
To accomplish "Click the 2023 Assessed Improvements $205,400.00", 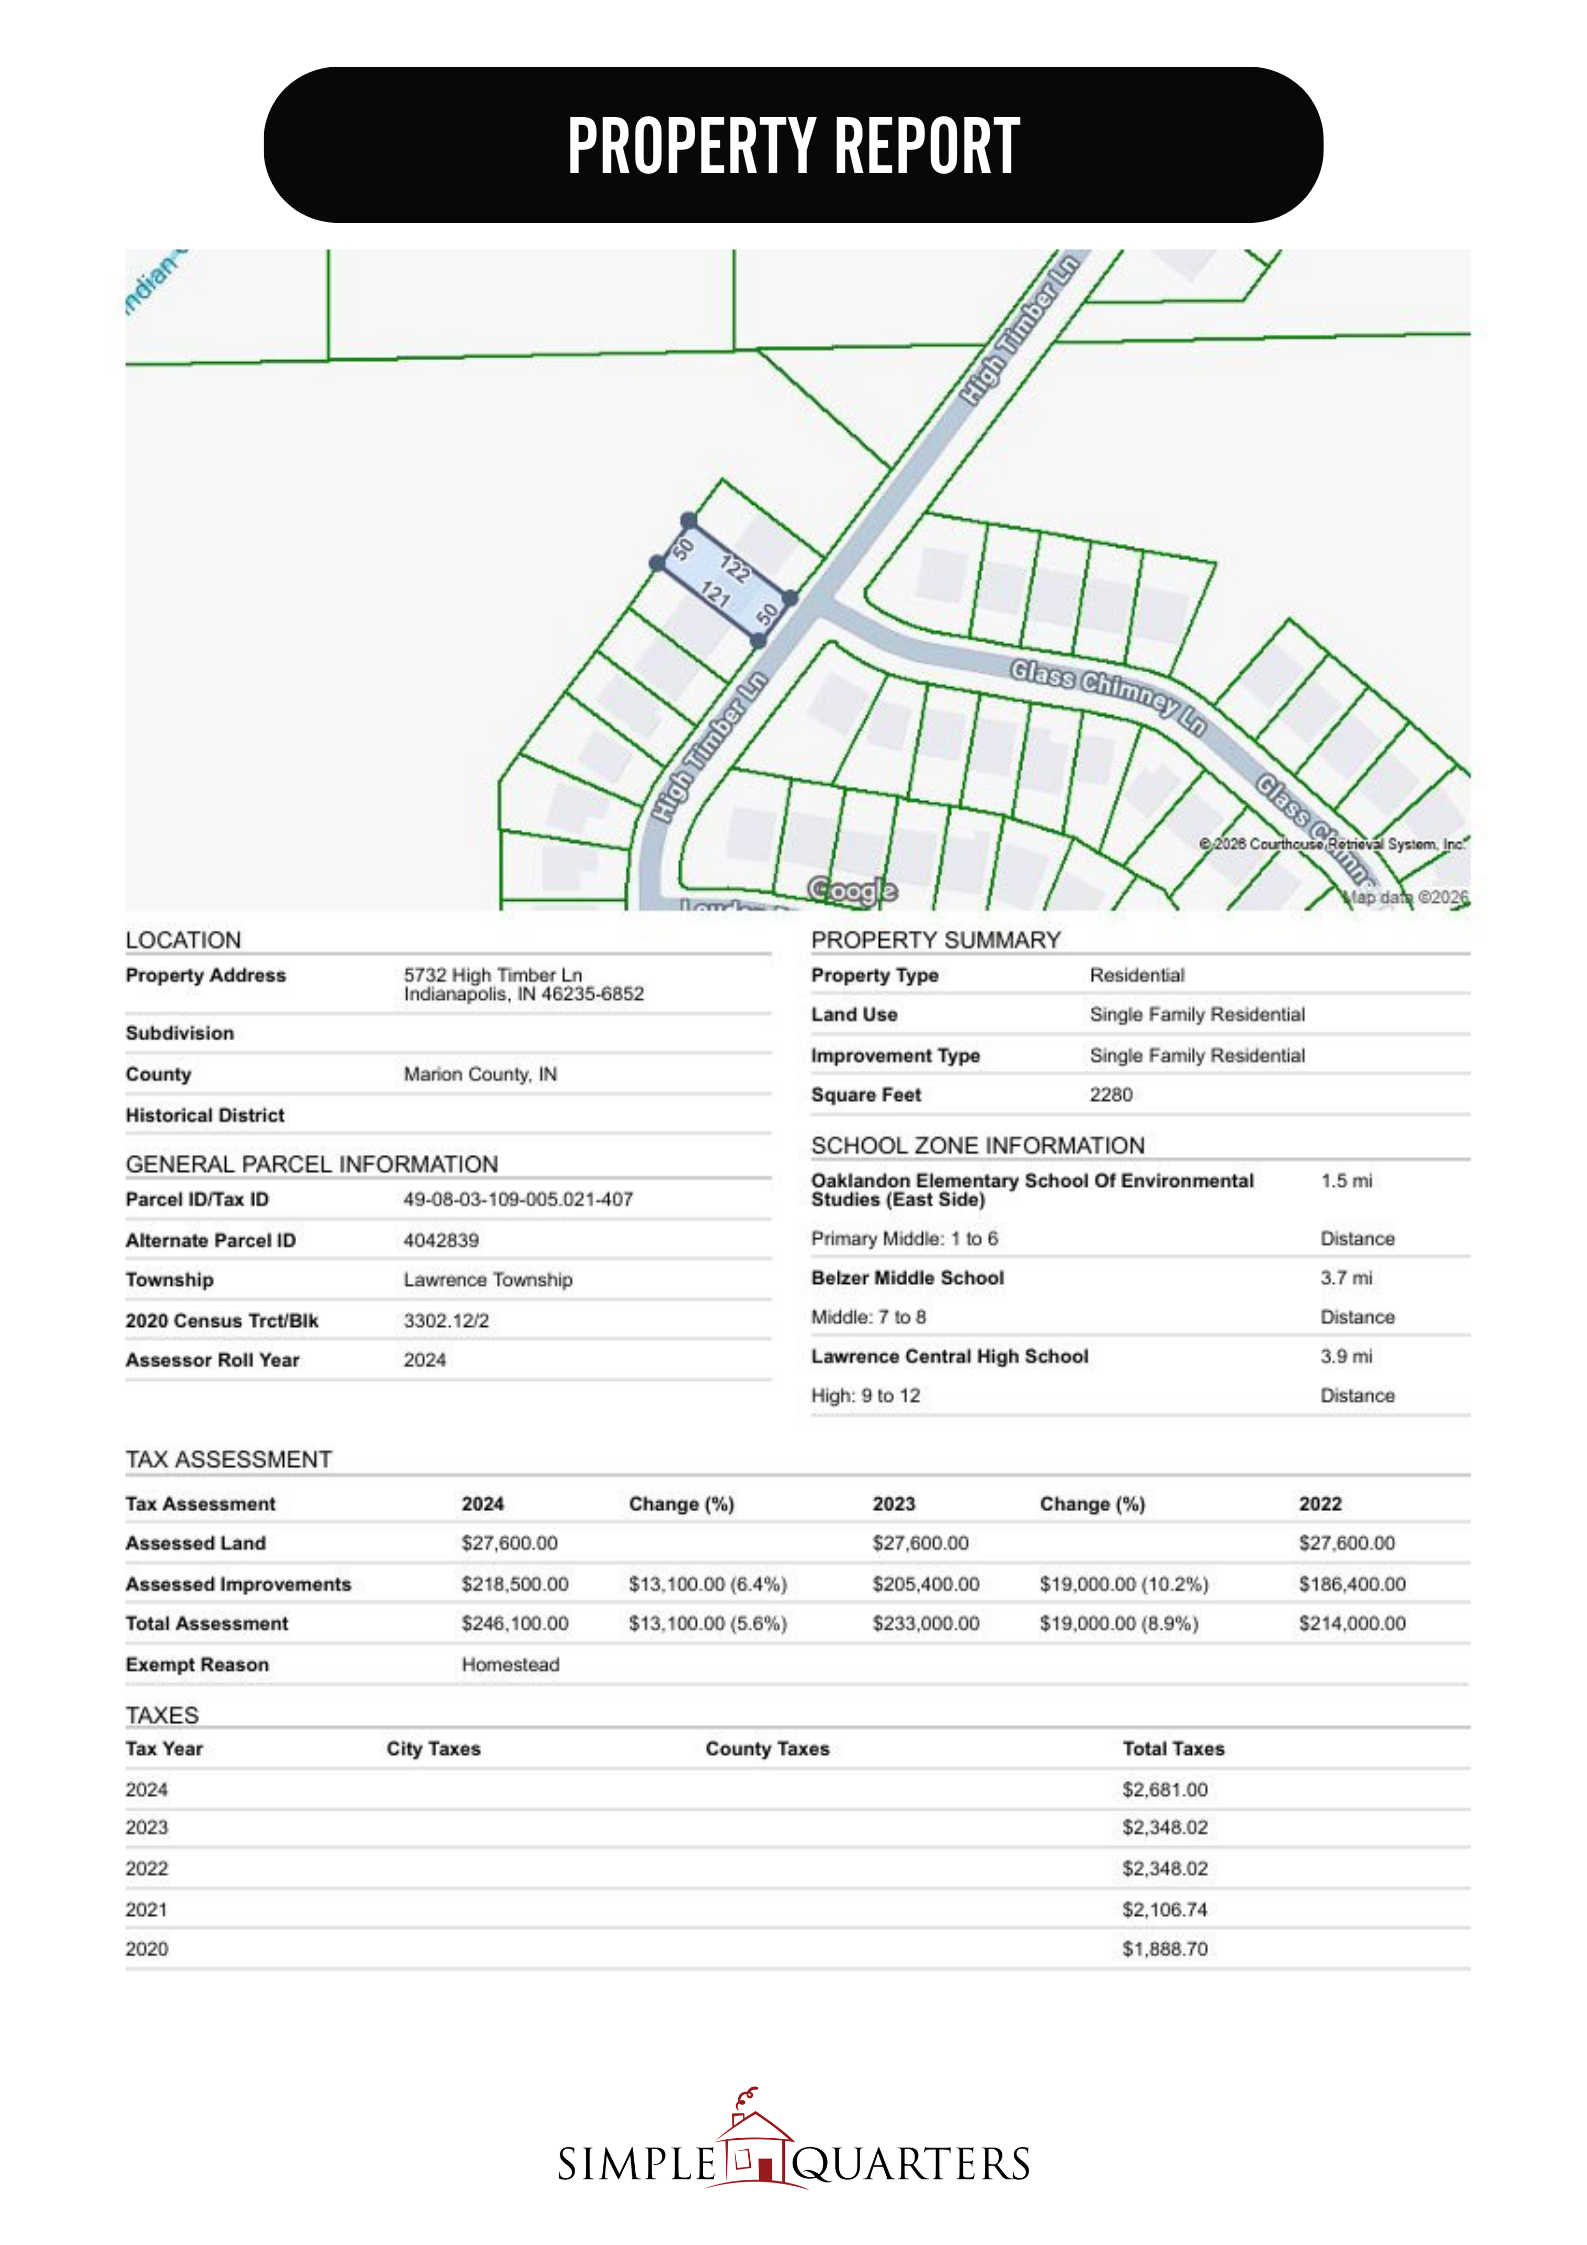I will pos(925,1584).
